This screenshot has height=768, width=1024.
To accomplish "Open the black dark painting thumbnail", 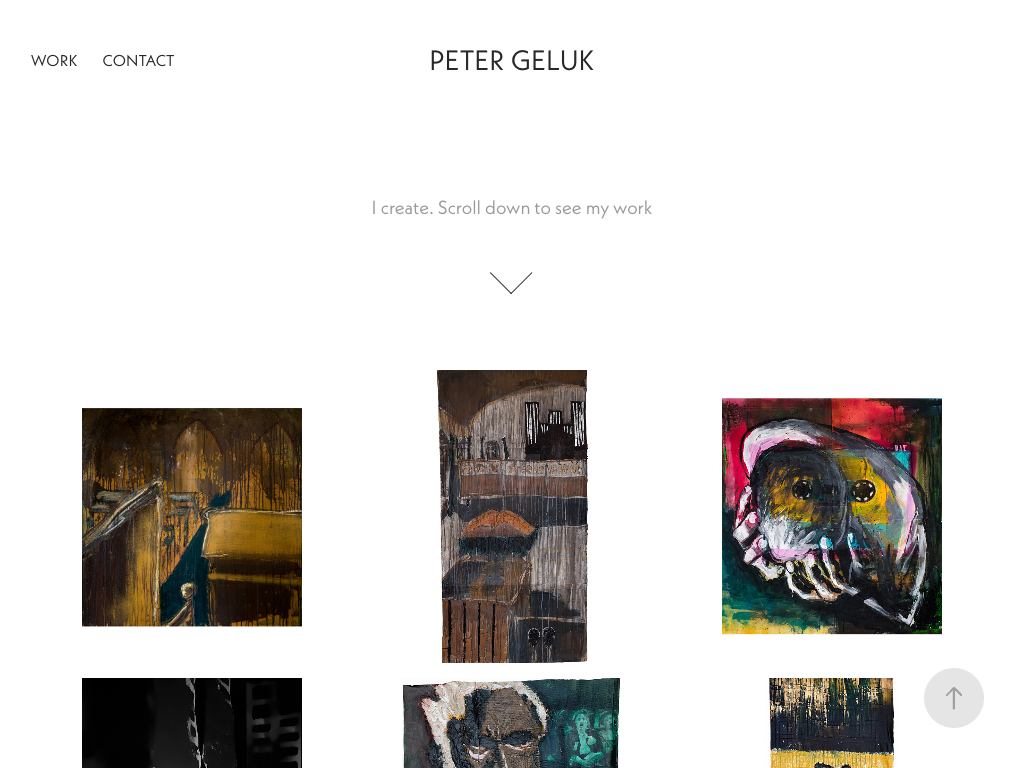I will [192, 723].
